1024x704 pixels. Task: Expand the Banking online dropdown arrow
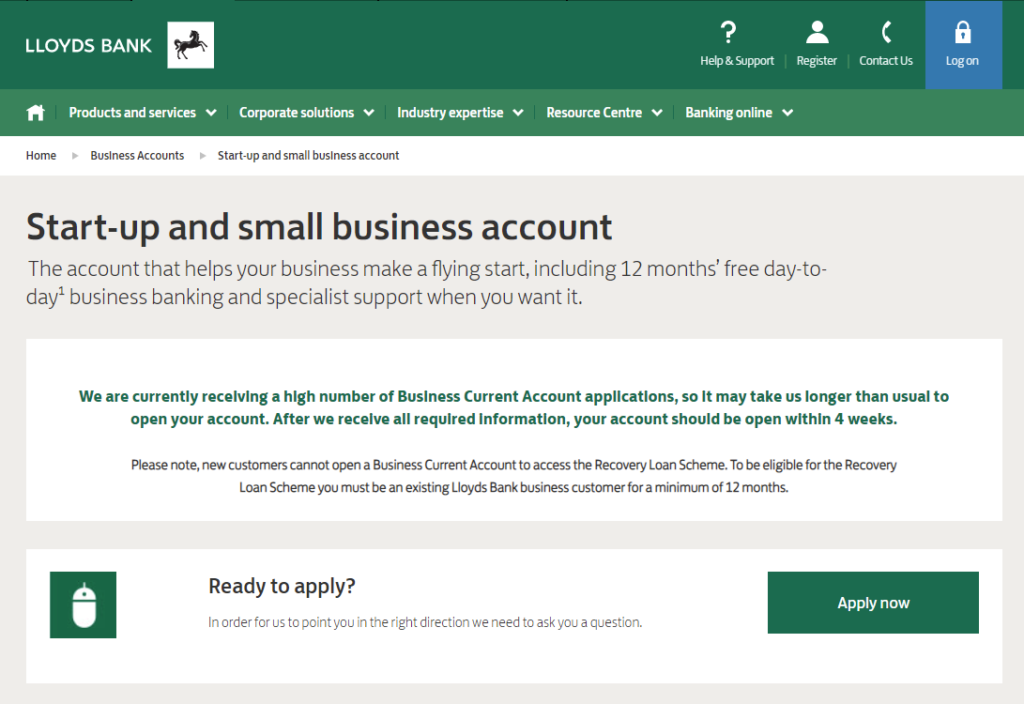pyautogui.click(x=788, y=113)
